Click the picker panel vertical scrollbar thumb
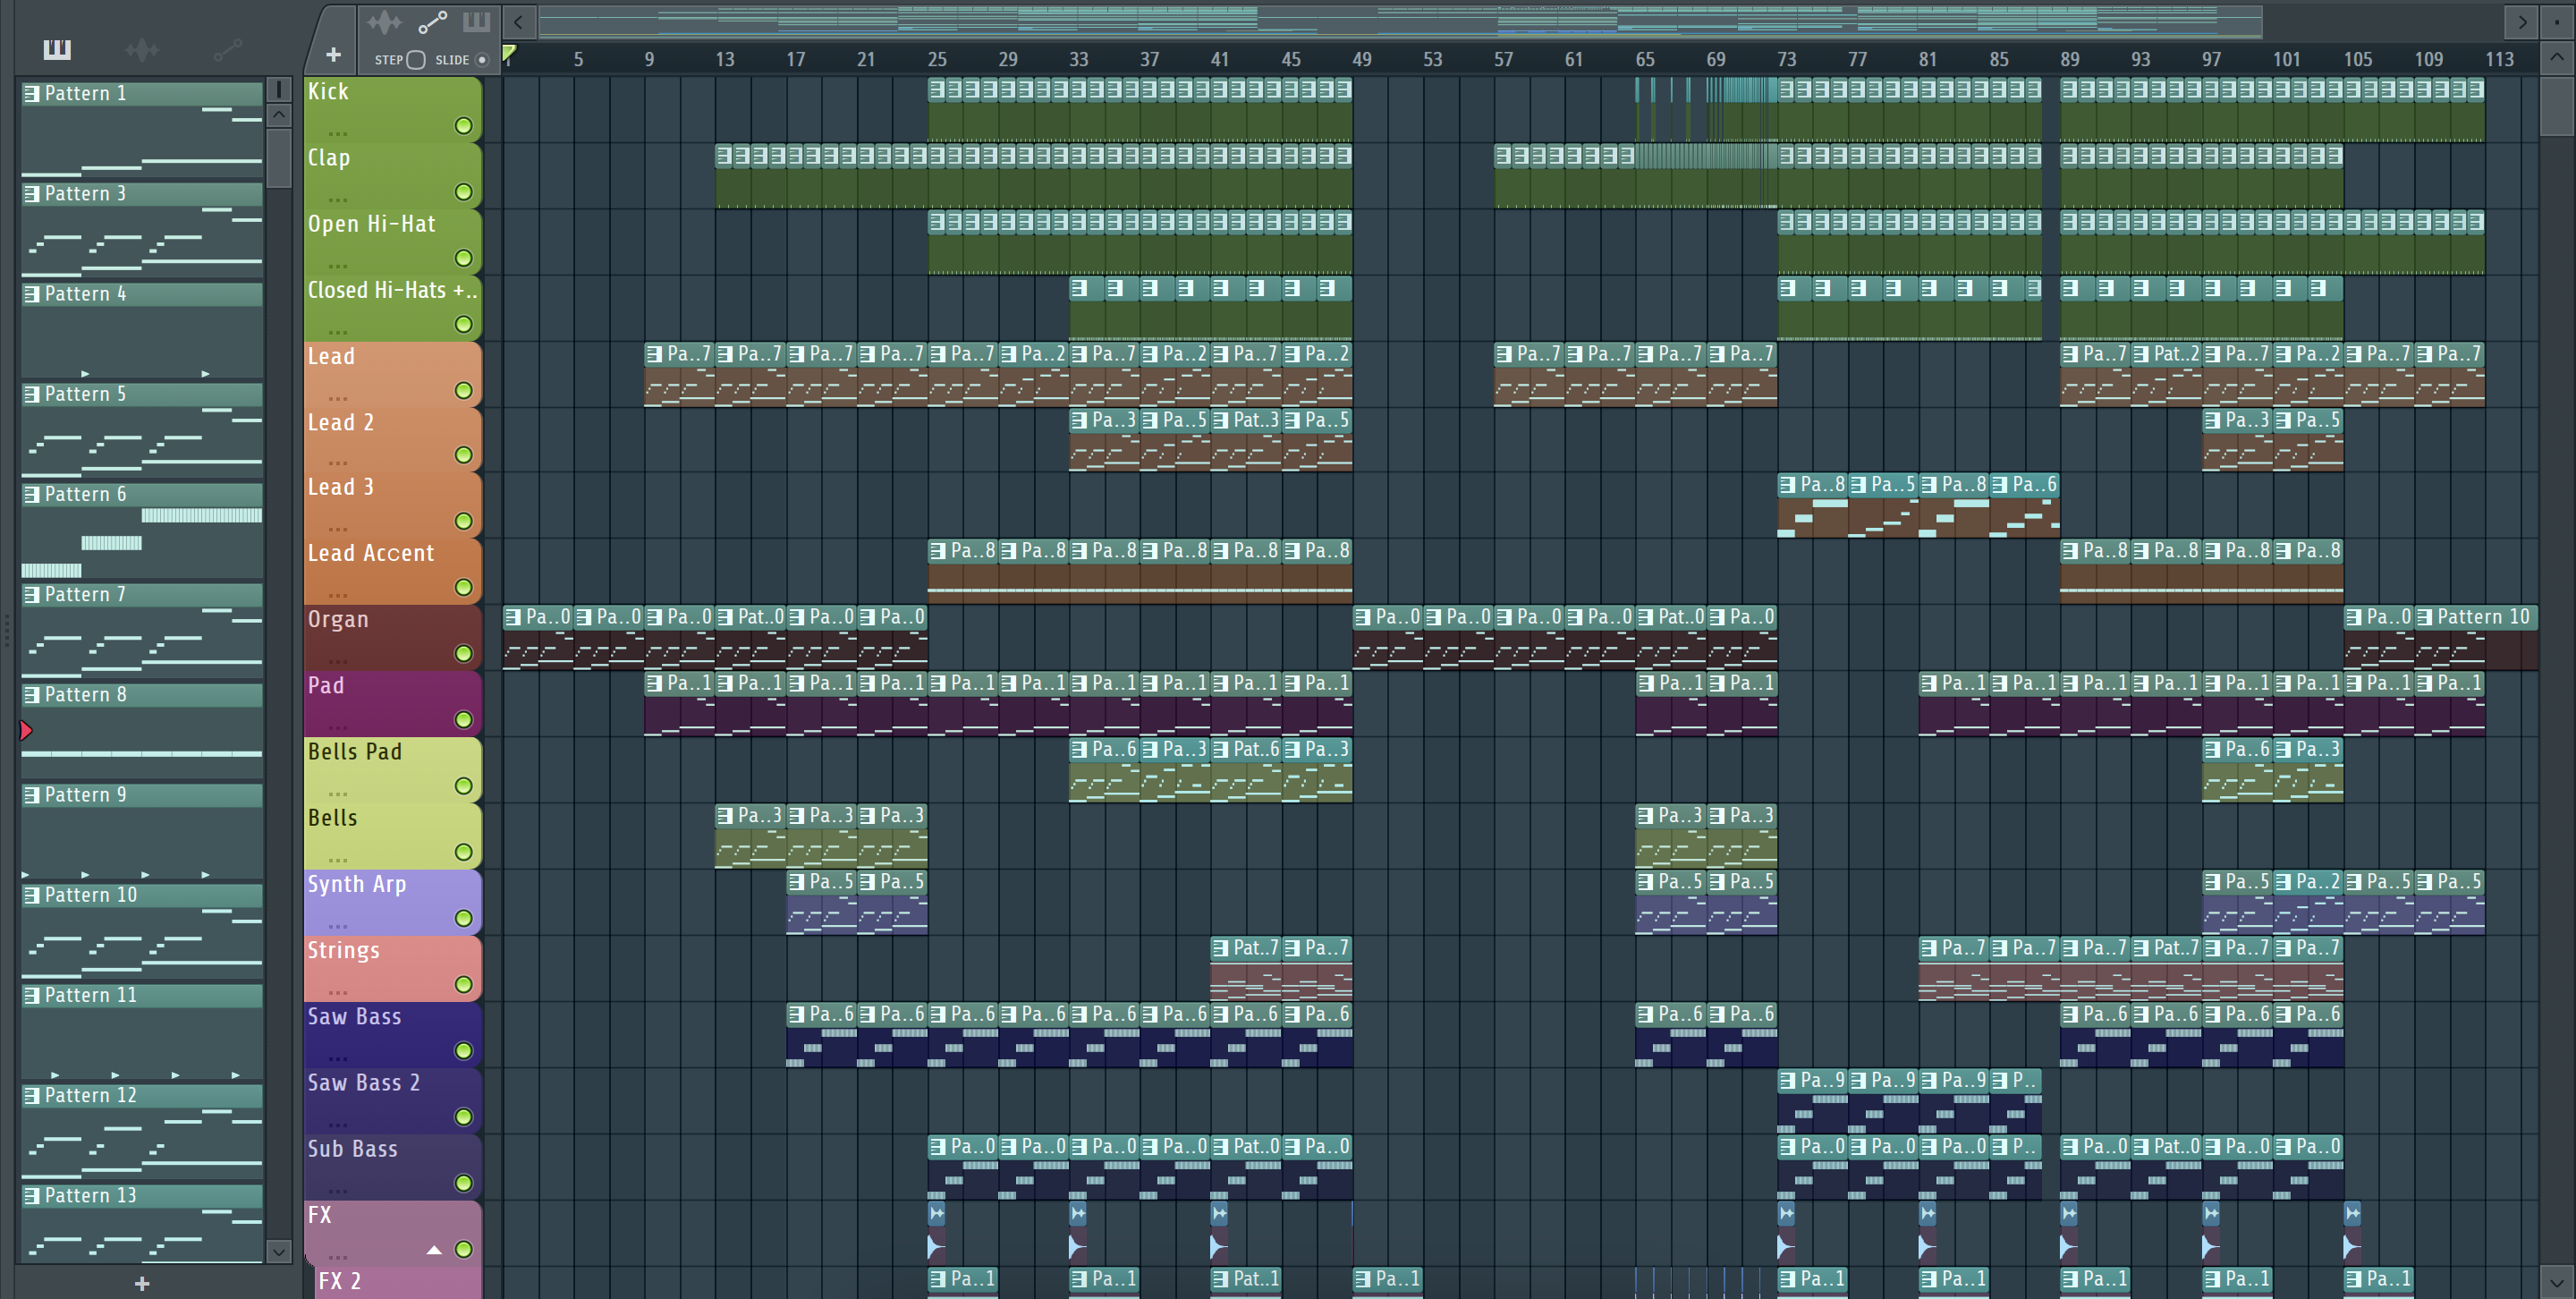This screenshot has width=2576, height=1299. (279, 158)
